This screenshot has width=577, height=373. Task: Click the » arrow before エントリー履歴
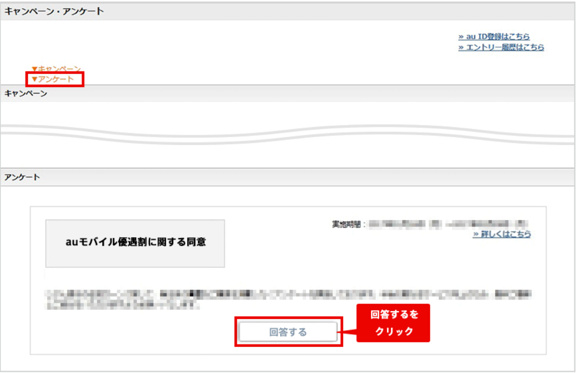(x=461, y=47)
